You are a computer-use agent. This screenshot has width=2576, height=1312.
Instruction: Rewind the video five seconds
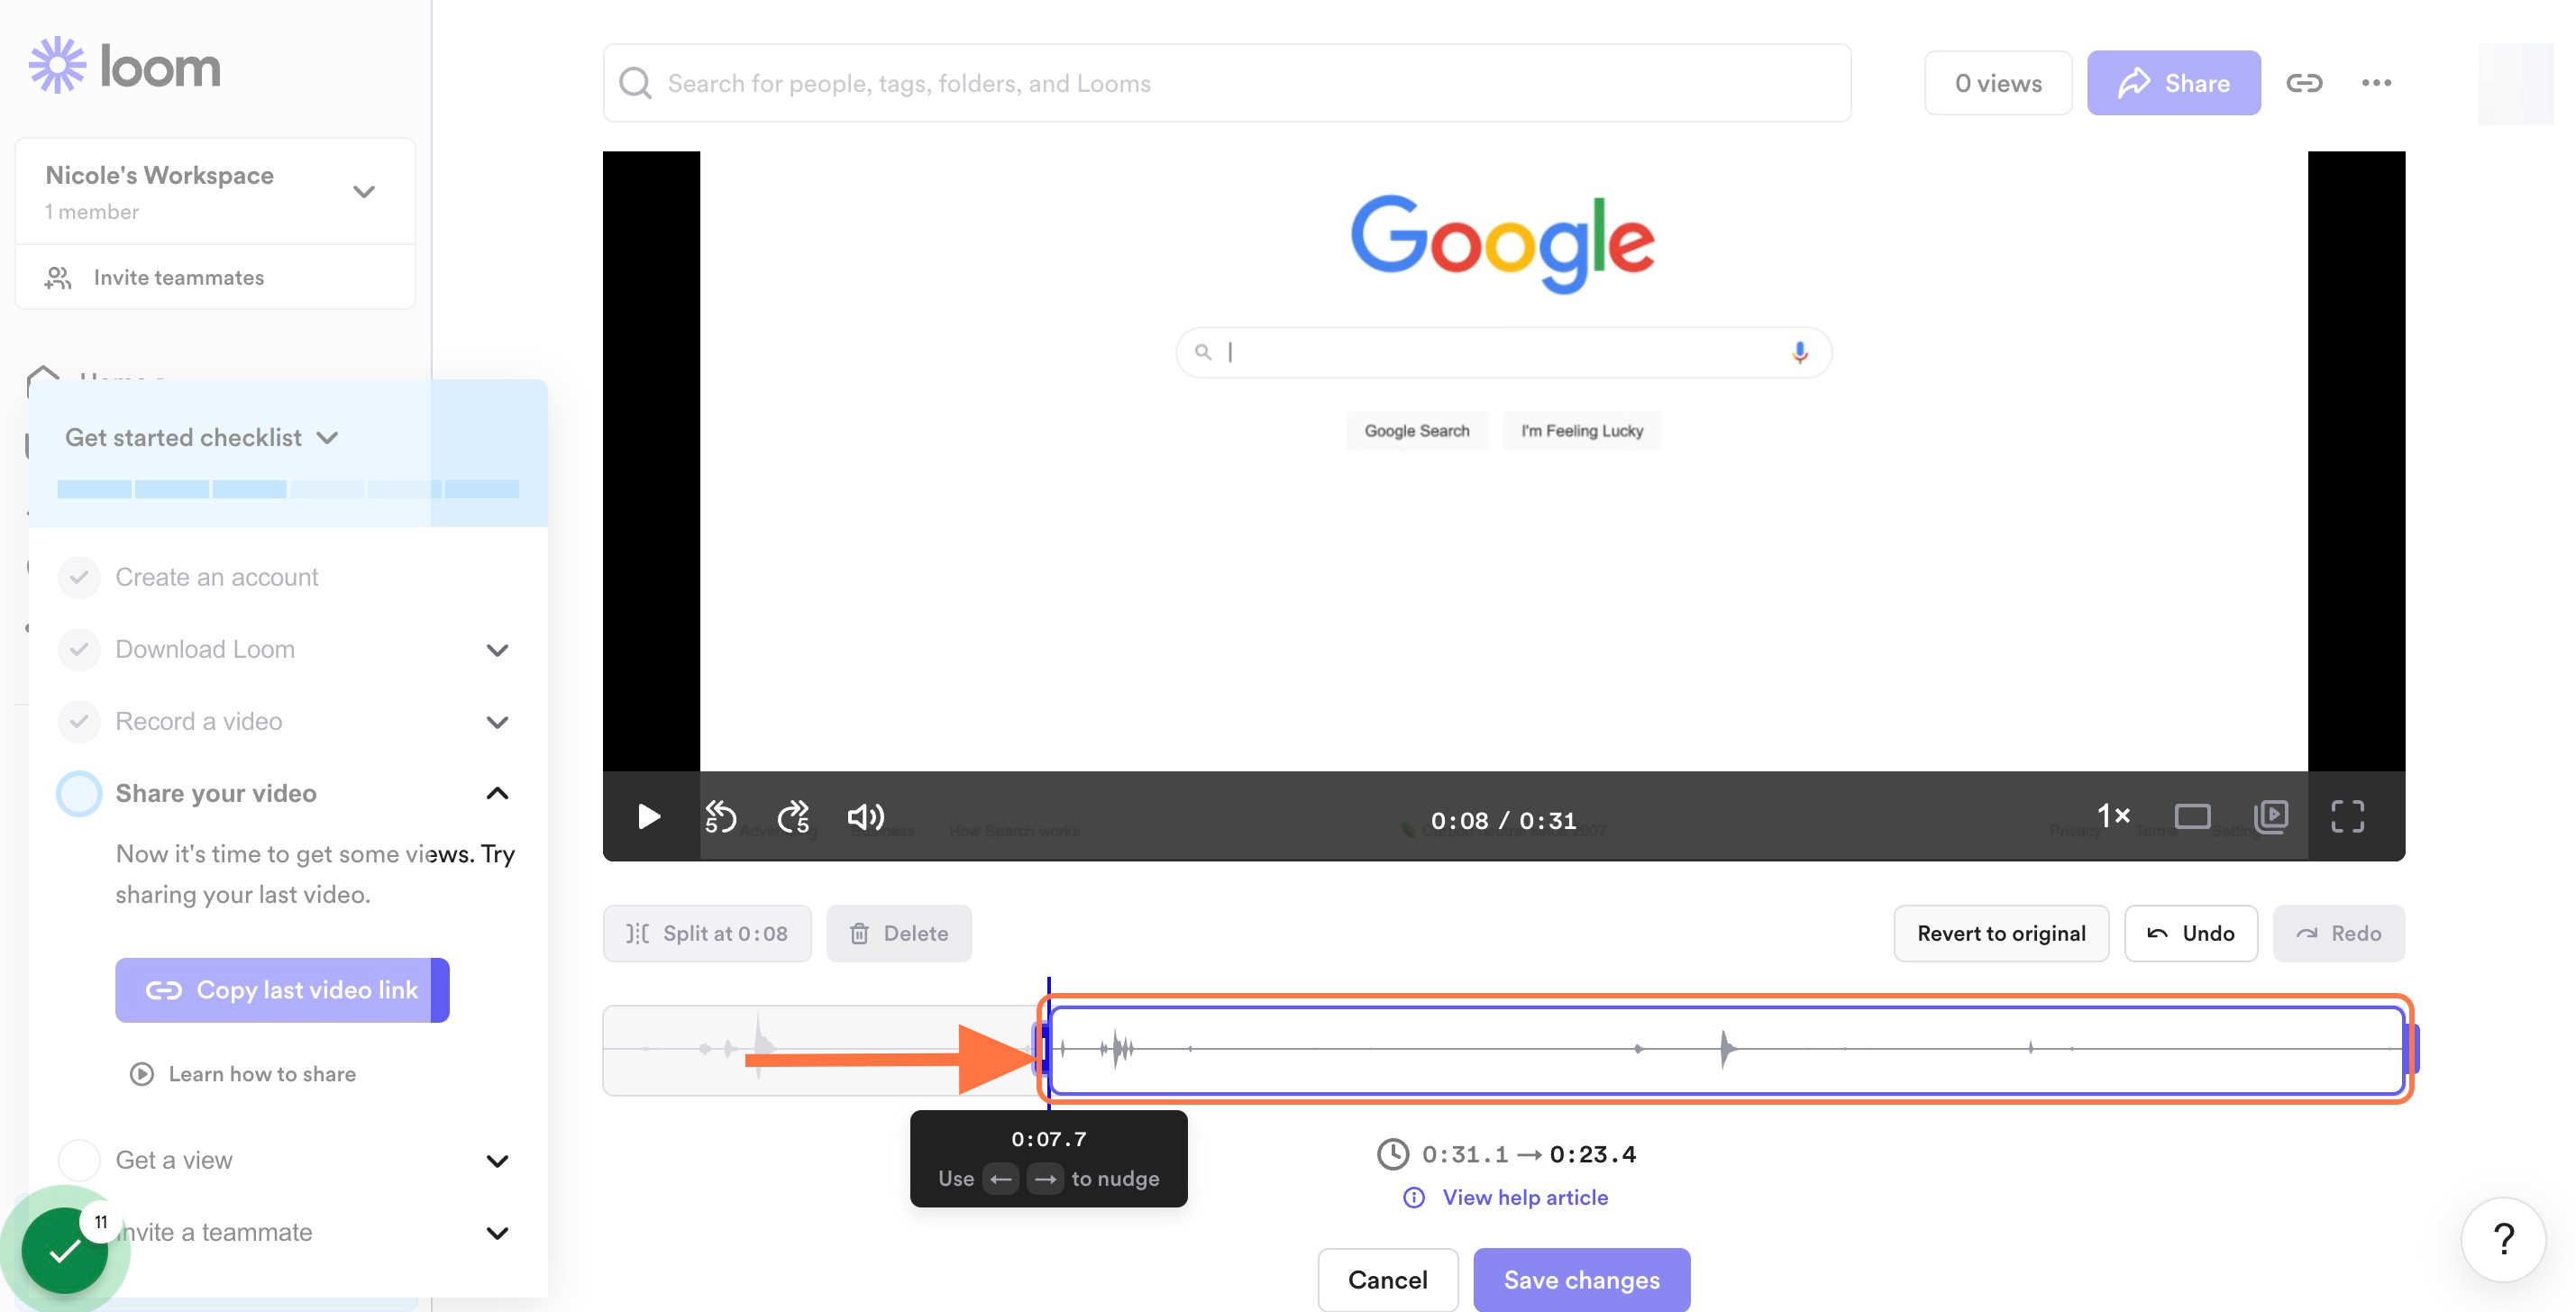(720, 817)
